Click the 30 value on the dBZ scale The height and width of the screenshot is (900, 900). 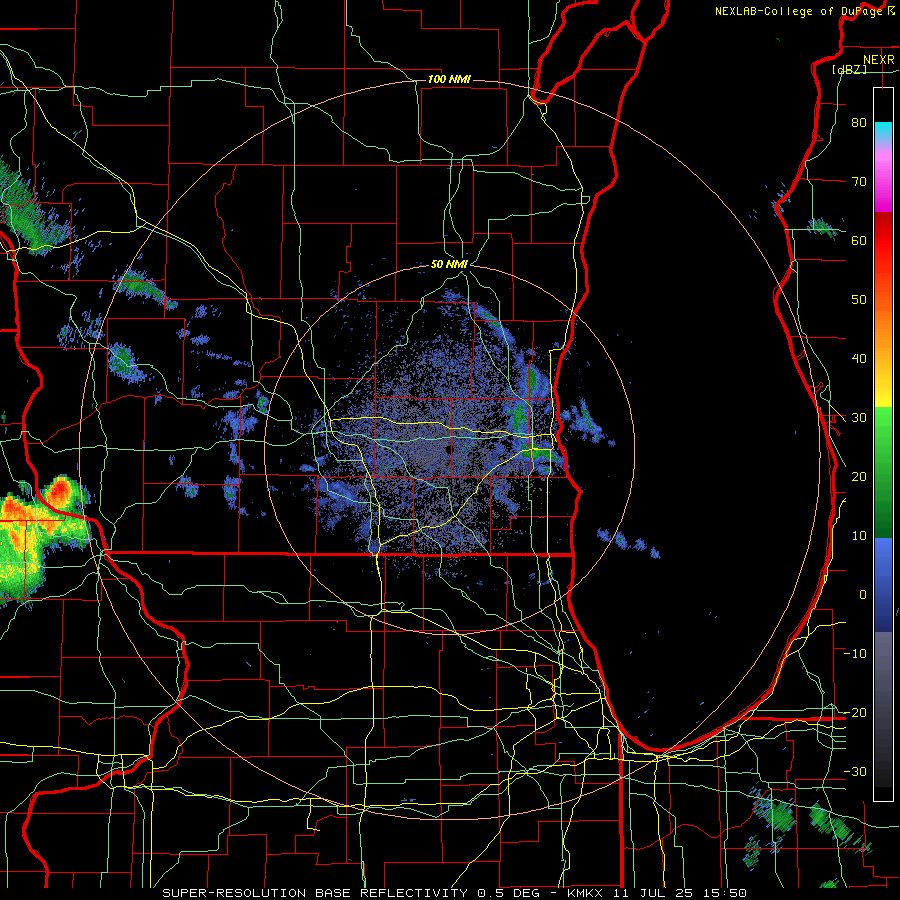point(859,418)
